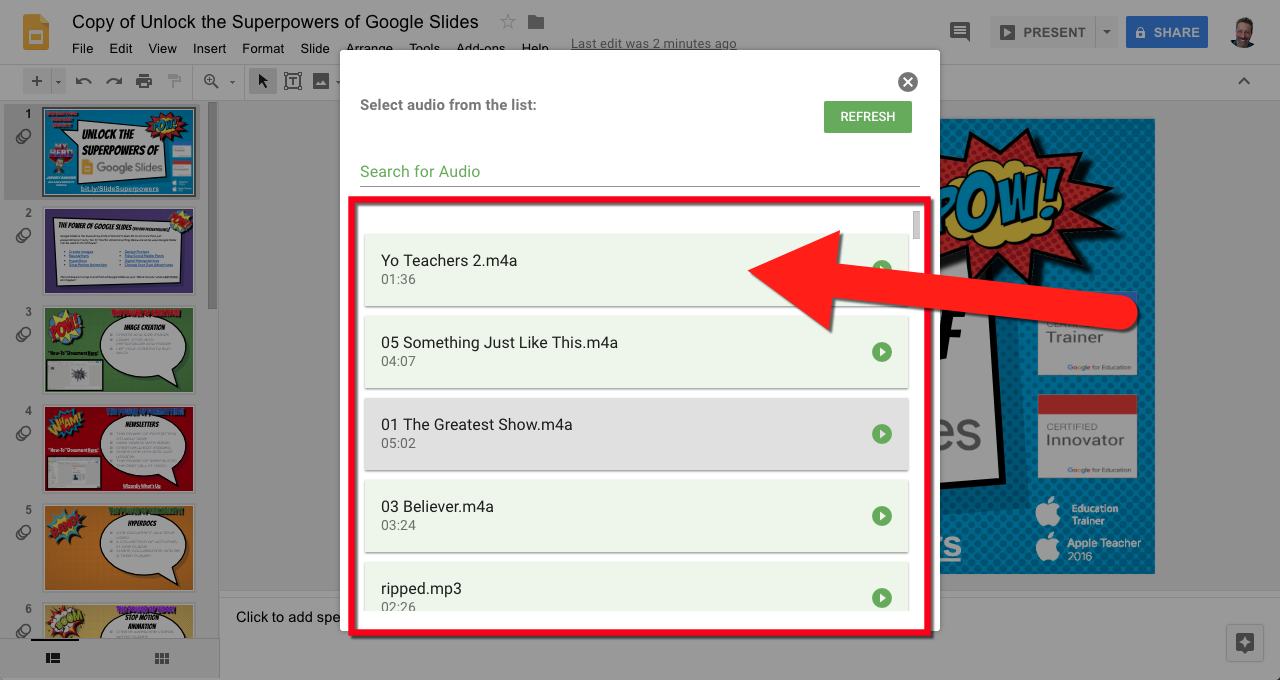This screenshot has height=680, width=1280.
Task: Select ripped.mp3 audio entry
Action: click(x=636, y=588)
